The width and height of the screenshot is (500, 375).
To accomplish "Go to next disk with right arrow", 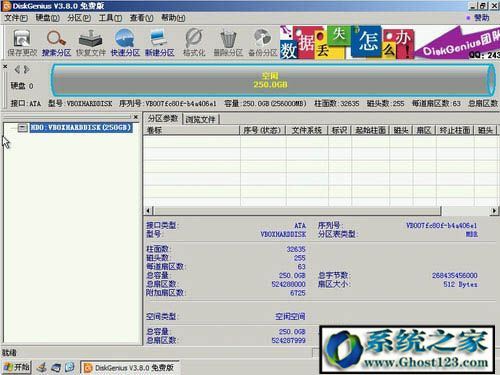I will (27, 69).
